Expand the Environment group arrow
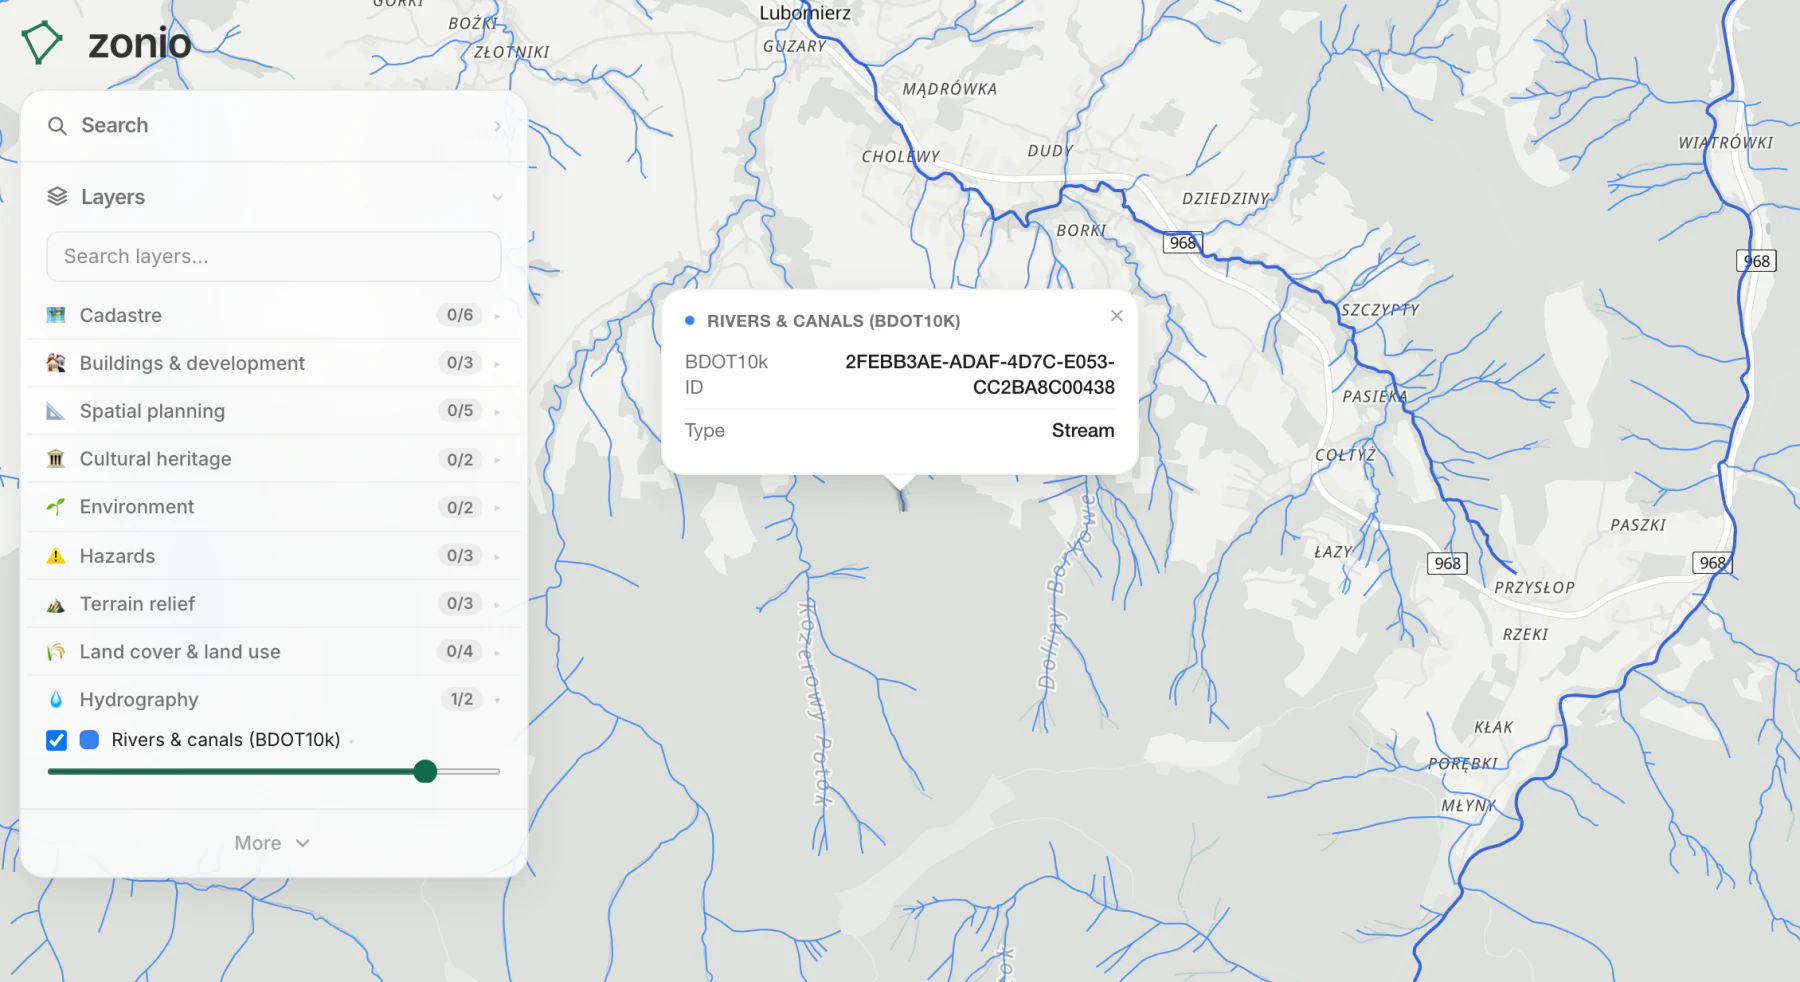Screen dimensions: 1800x982 (x=497, y=508)
